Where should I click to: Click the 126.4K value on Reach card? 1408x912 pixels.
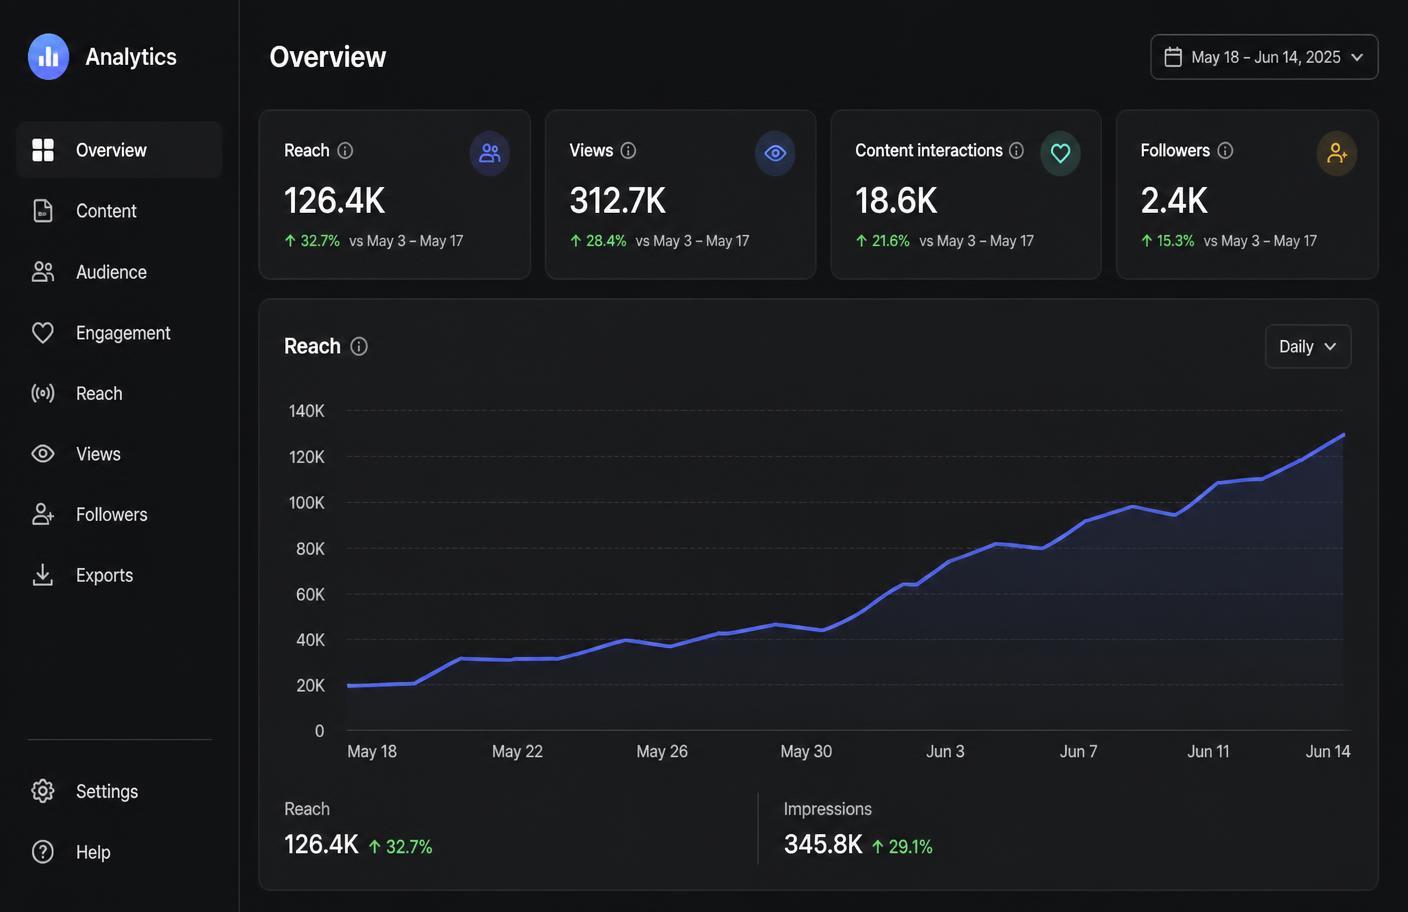[334, 201]
